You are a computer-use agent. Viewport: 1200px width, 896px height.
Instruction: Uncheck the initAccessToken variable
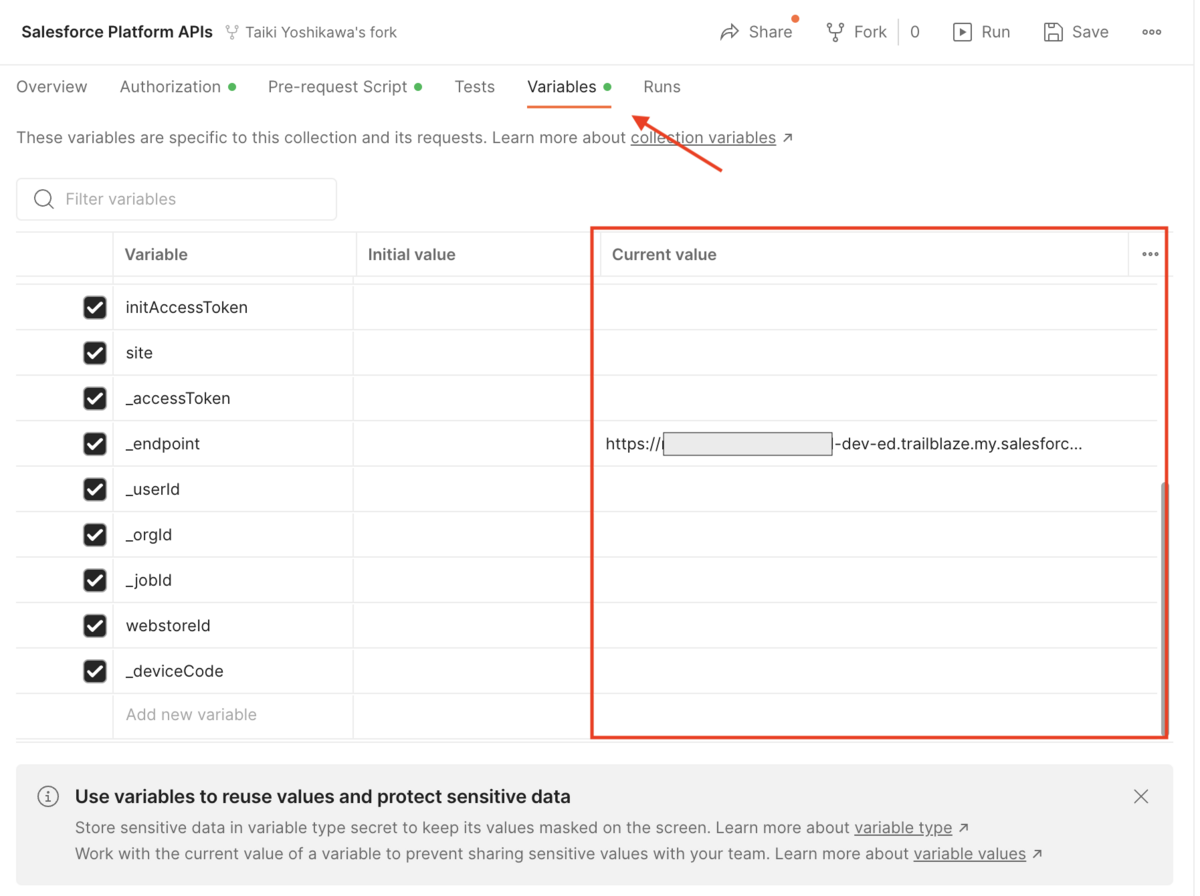pyautogui.click(x=95, y=307)
